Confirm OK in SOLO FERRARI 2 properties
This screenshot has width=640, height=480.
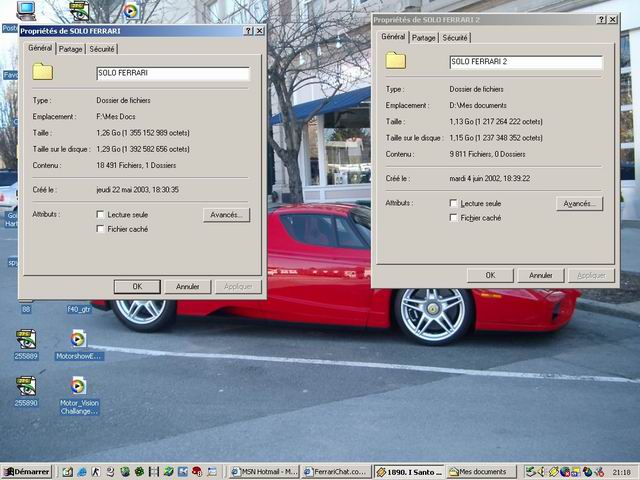click(x=490, y=275)
